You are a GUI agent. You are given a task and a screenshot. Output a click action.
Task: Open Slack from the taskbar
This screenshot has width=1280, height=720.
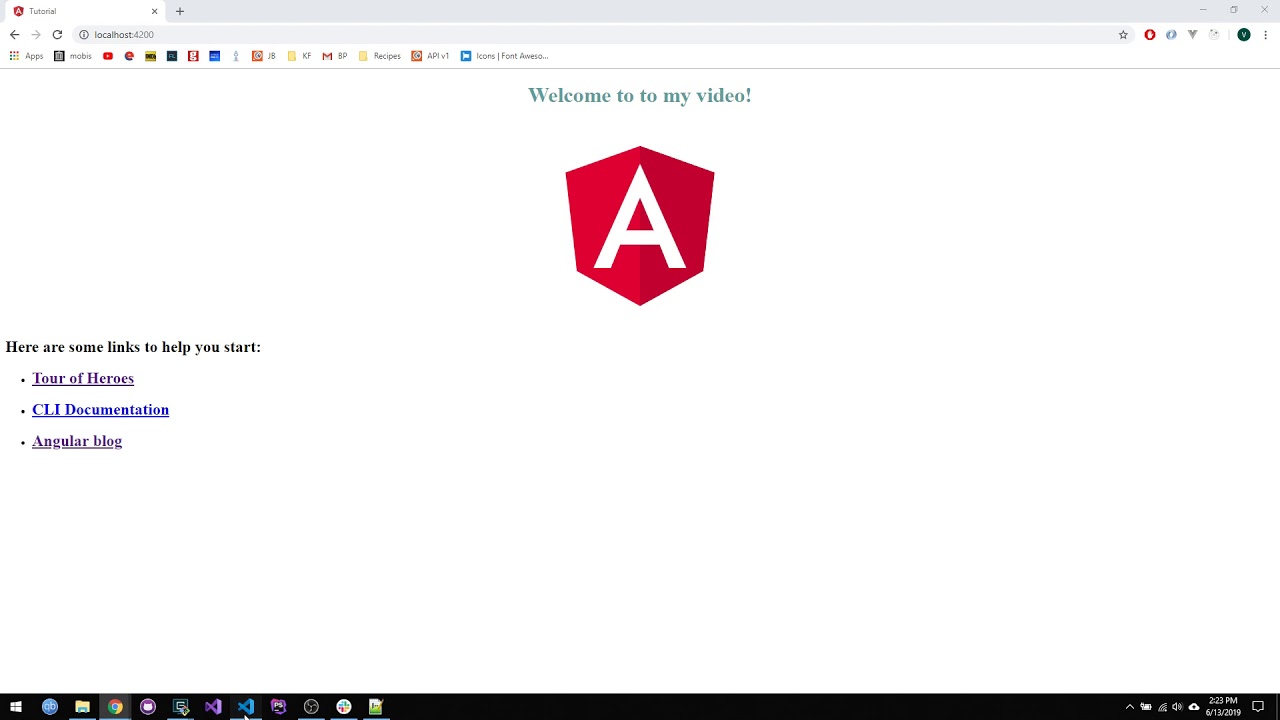344,707
